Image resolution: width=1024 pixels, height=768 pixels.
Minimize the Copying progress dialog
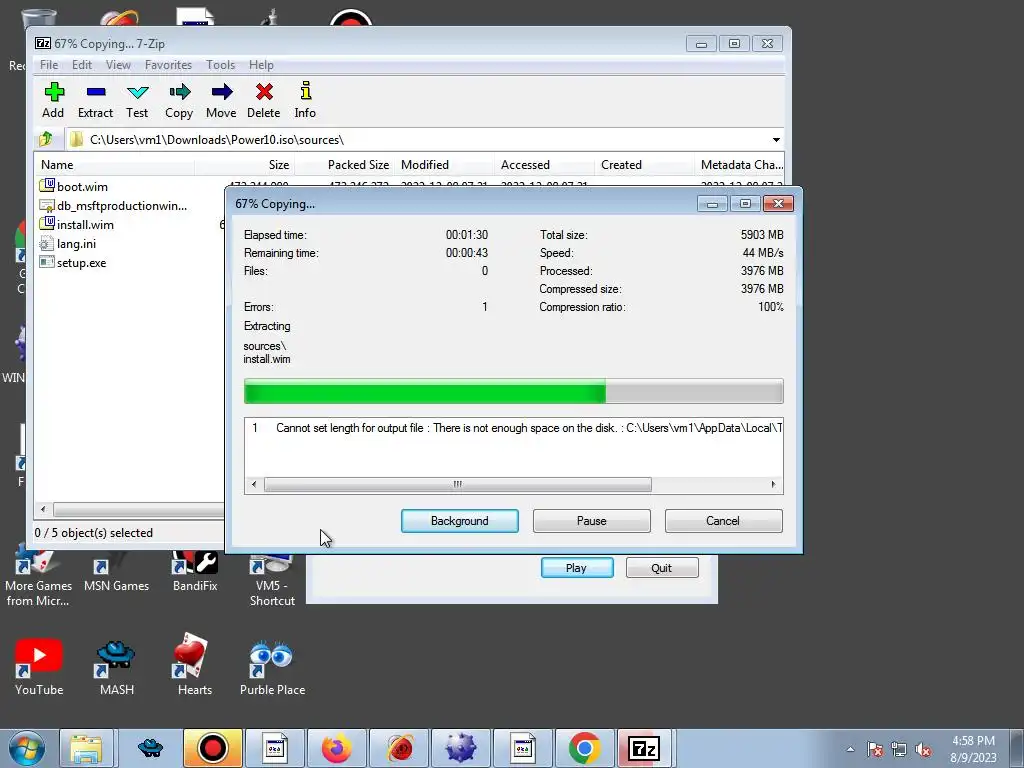tap(712, 204)
